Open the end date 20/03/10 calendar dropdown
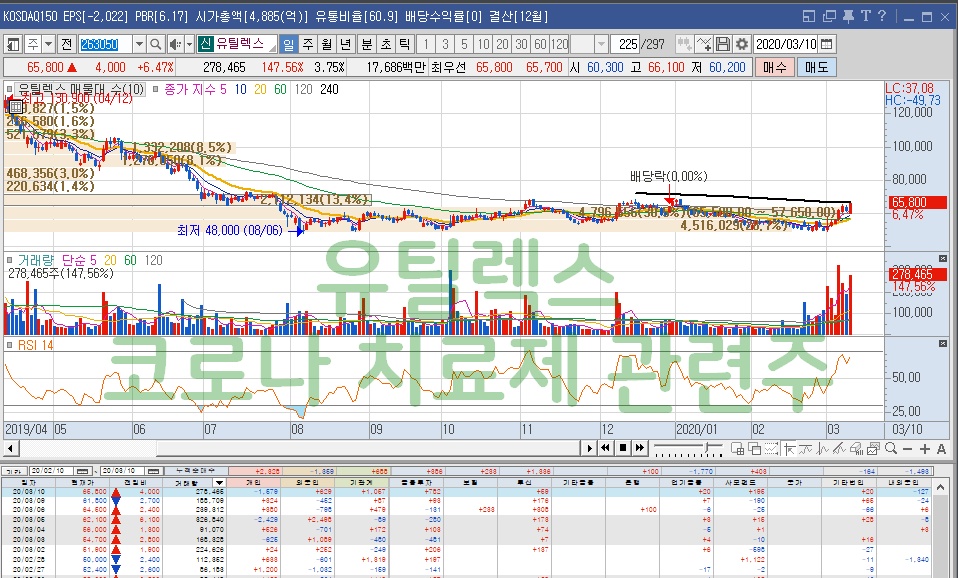The height and width of the screenshot is (578, 958). click(155, 471)
